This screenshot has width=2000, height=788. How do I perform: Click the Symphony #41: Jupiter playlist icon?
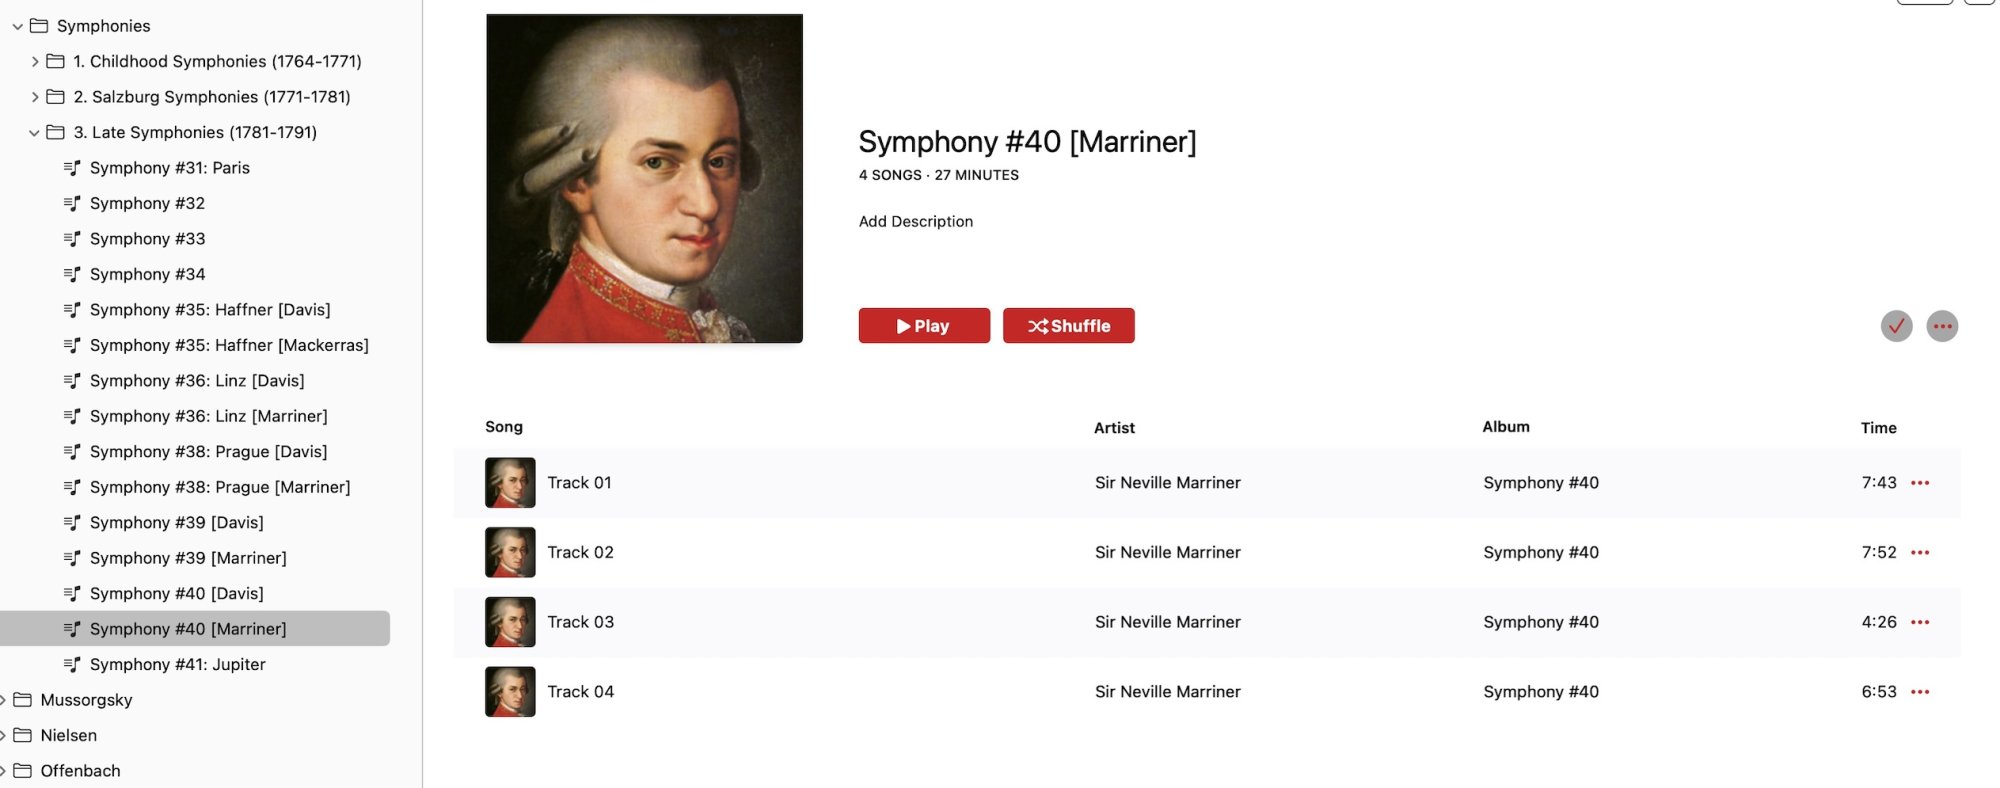(x=72, y=665)
